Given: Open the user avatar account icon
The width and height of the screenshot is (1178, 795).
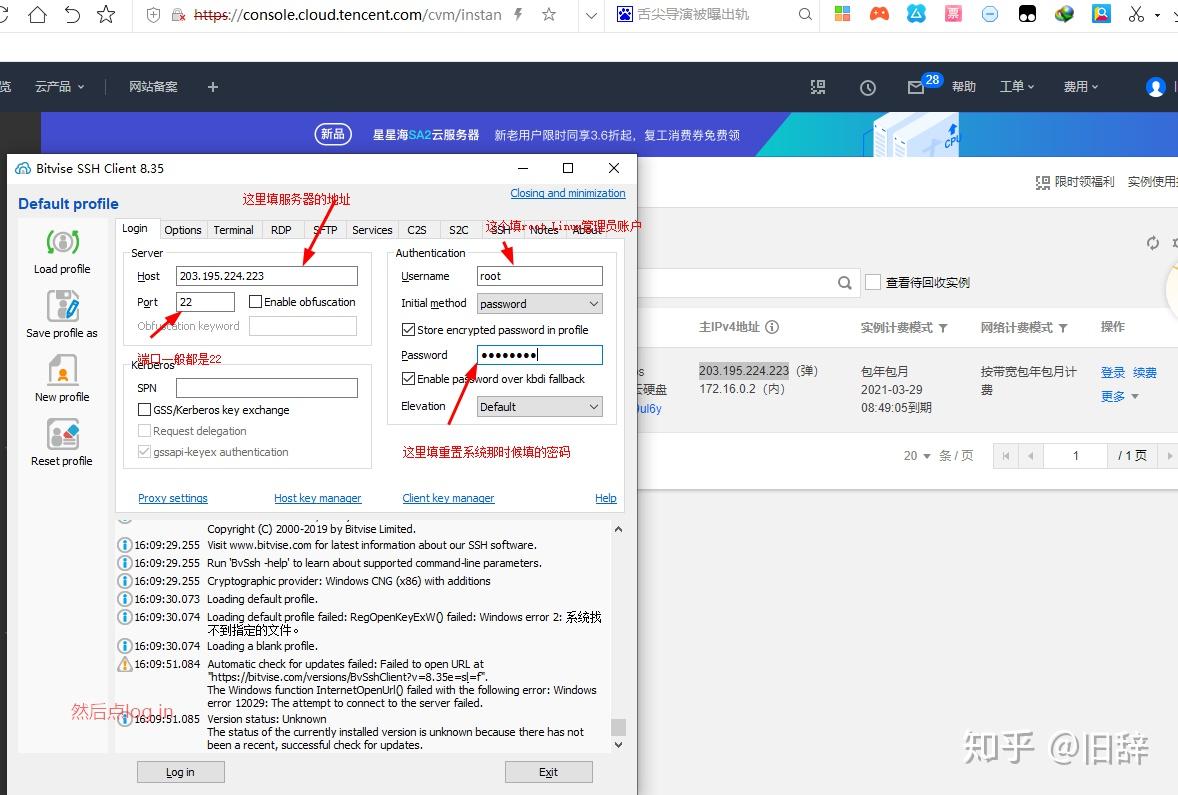Looking at the screenshot, I should tap(1155, 87).
